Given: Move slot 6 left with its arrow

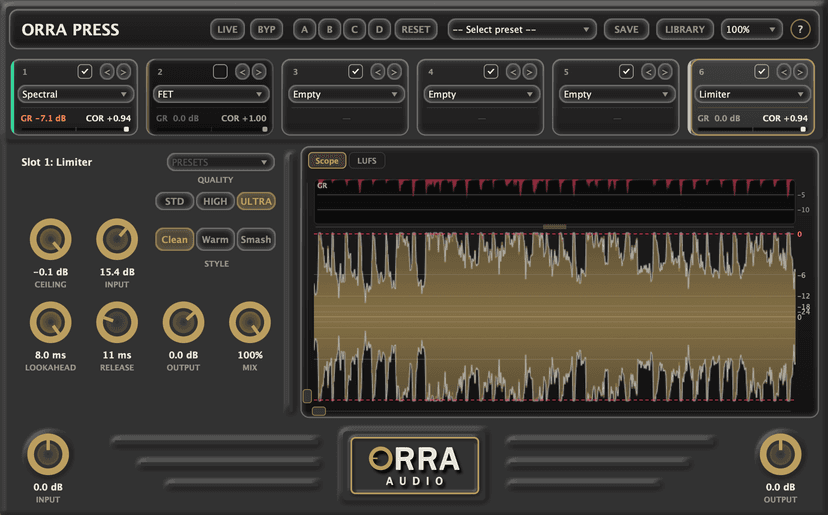Looking at the screenshot, I should pyautogui.click(x=784, y=72).
